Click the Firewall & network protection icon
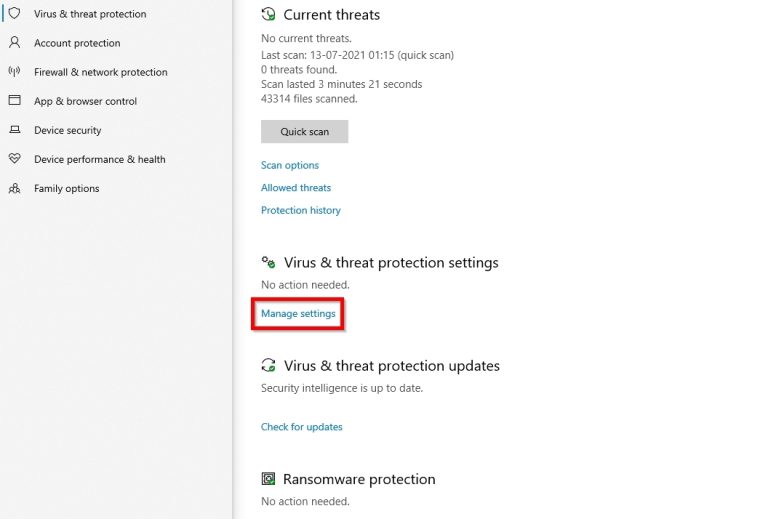The height and width of the screenshot is (519, 768). point(14,72)
